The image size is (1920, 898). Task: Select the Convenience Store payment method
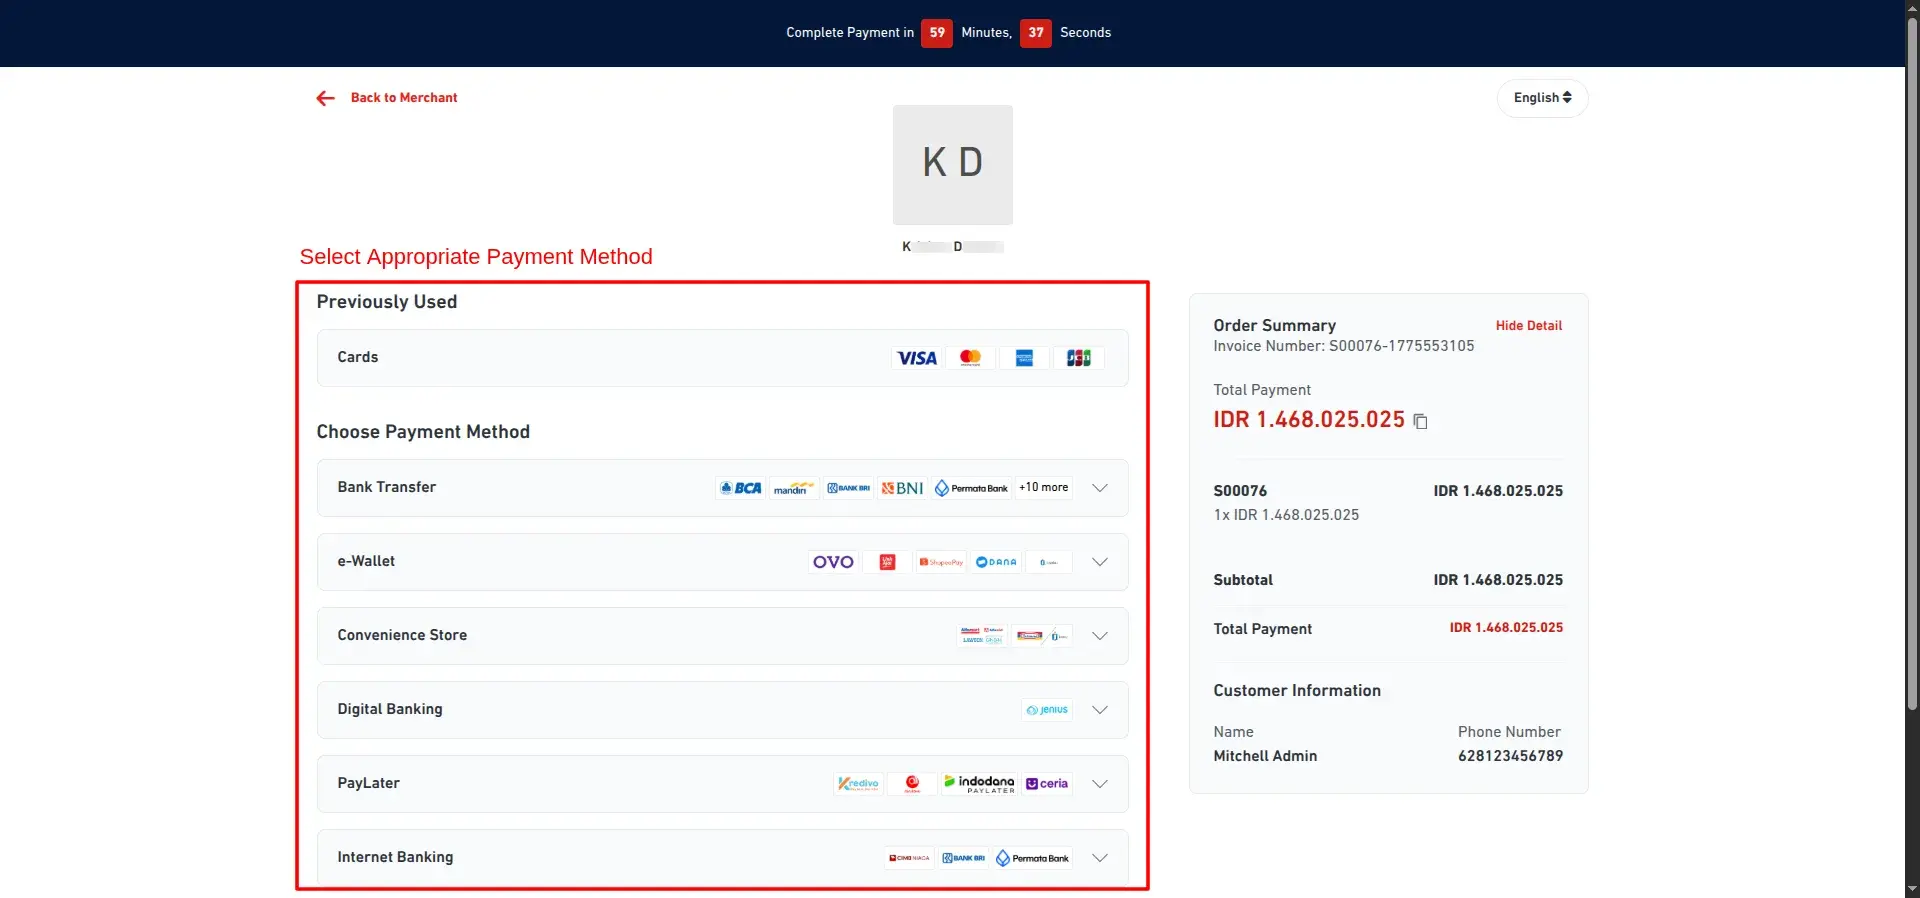coord(722,636)
